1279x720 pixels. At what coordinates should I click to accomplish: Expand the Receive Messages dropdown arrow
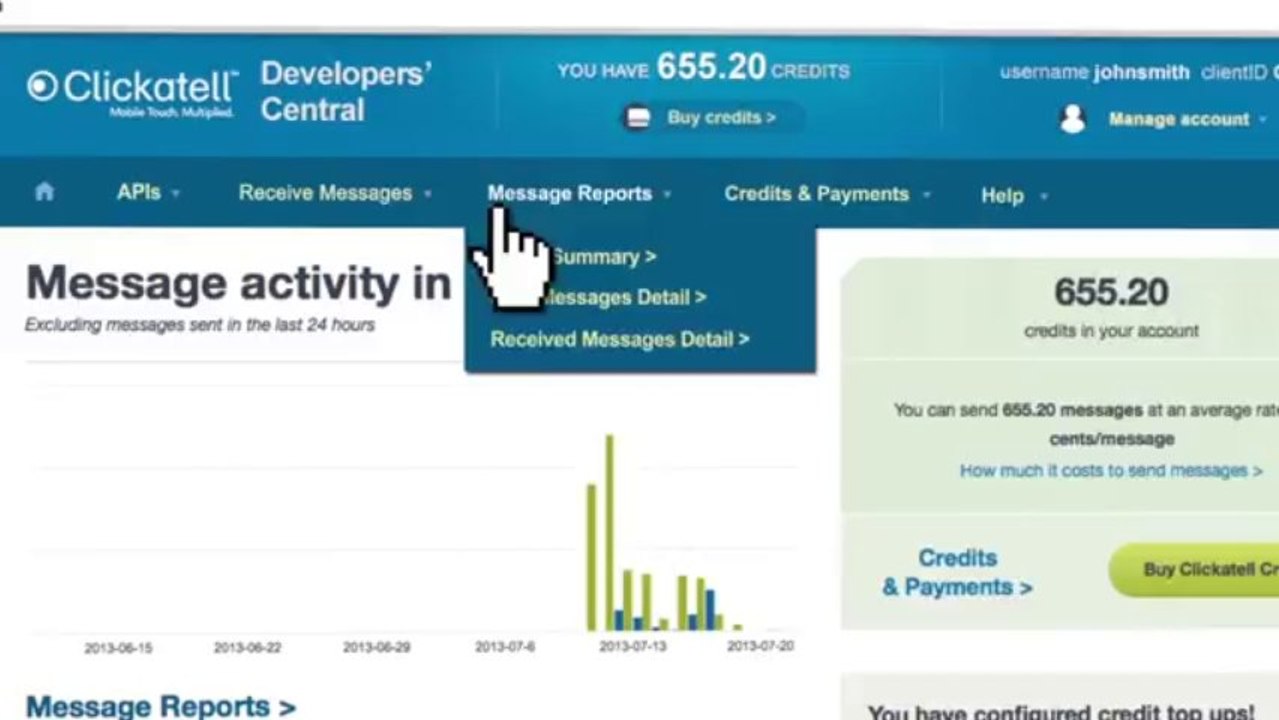[427, 195]
